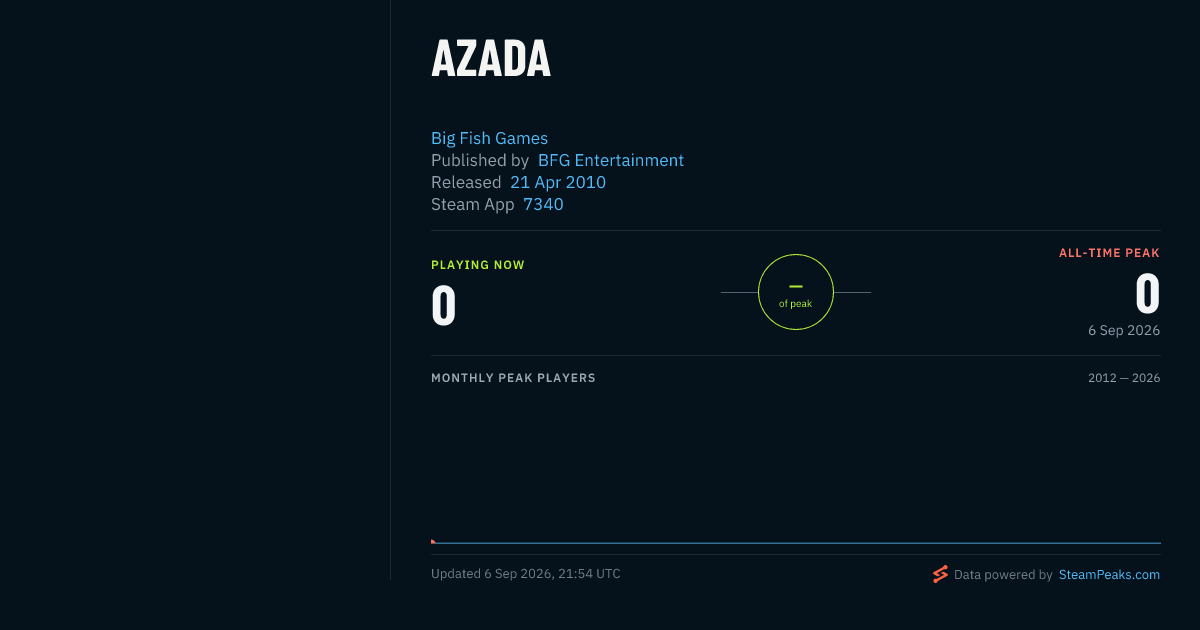
Task: Click the 6 Sep 2026 peak date
Action: [1124, 330]
